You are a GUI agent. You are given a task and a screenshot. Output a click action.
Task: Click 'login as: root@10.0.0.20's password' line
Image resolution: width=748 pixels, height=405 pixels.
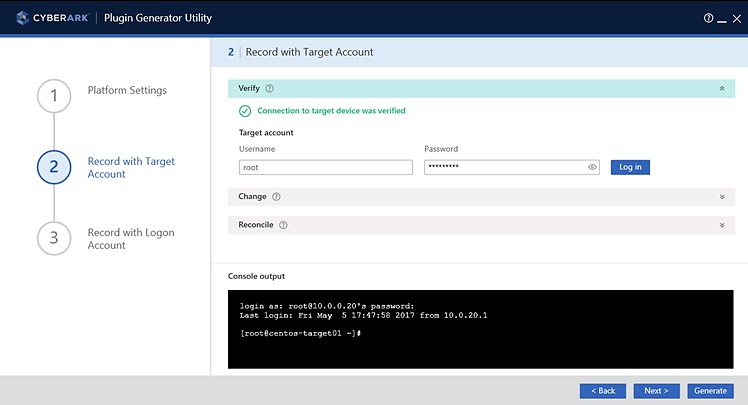point(327,306)
